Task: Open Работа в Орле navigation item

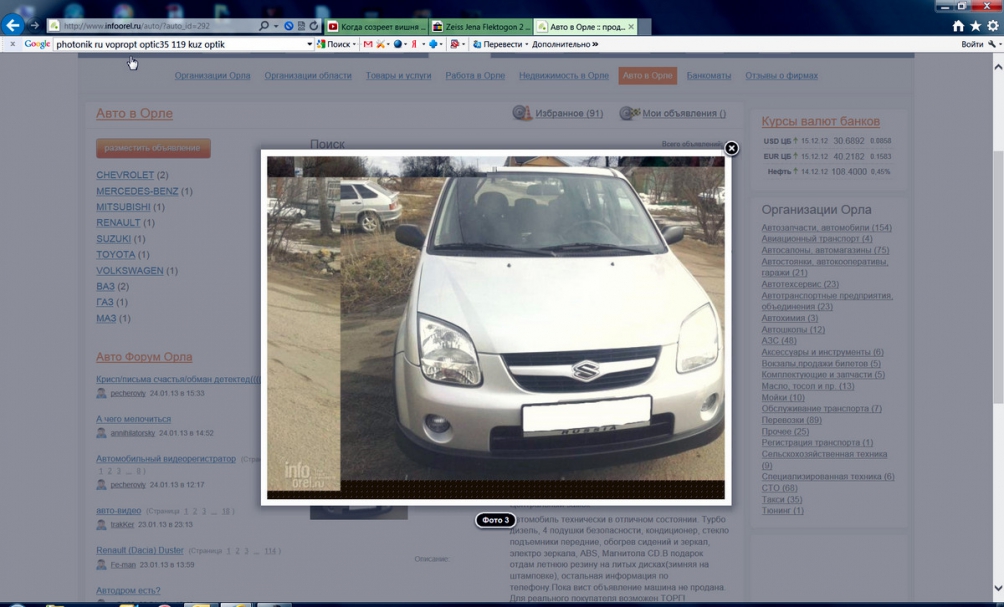Action: [x=475, y=76]
